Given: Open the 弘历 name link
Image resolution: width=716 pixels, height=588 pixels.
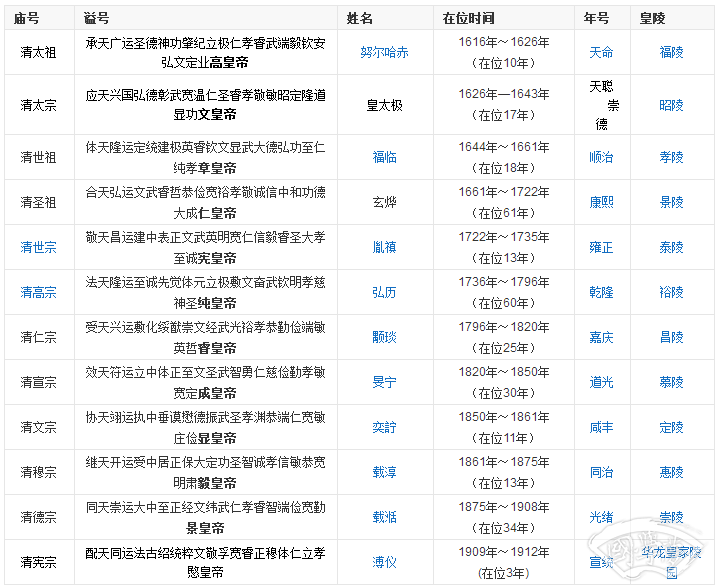Looking at the screenshot, I should tap(384, 292).
